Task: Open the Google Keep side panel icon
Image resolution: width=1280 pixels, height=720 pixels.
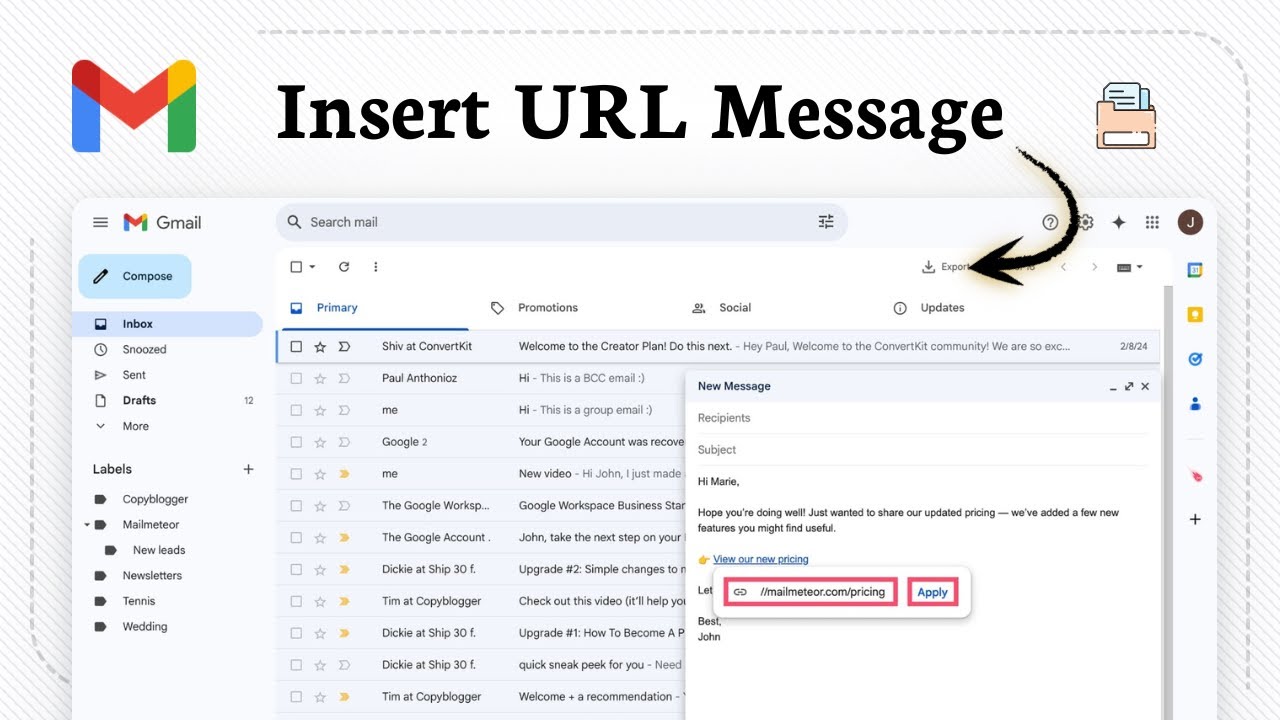Action: coord(1195,314)
